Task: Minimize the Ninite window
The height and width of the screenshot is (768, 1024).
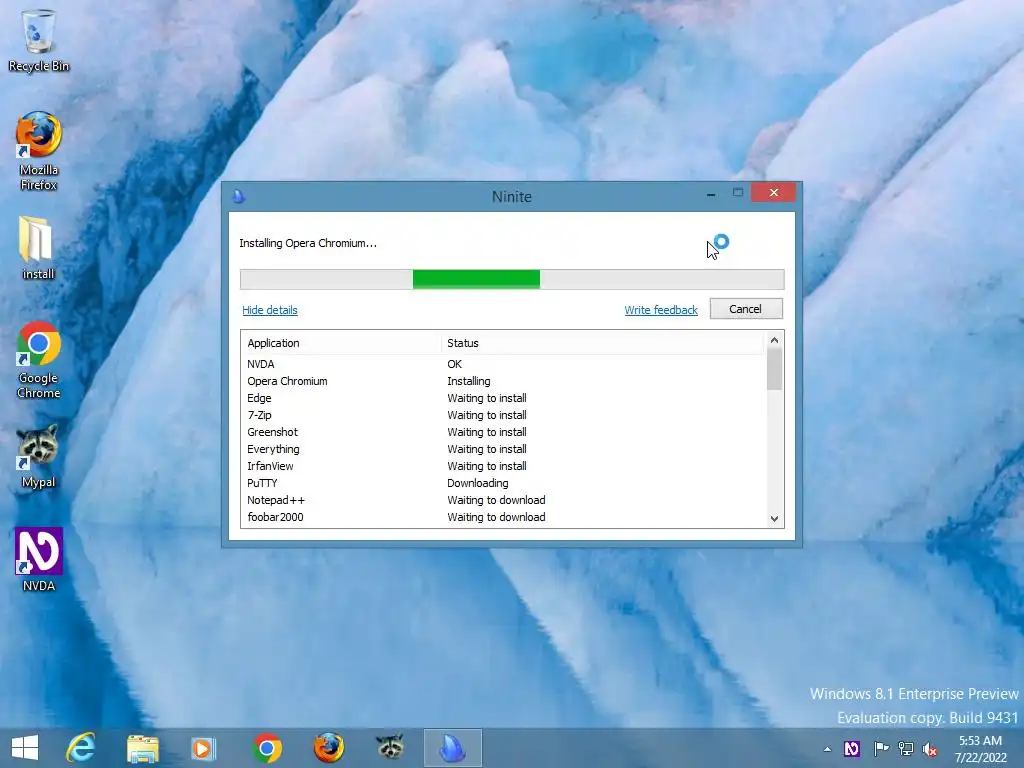Action: tap(711, 193)
